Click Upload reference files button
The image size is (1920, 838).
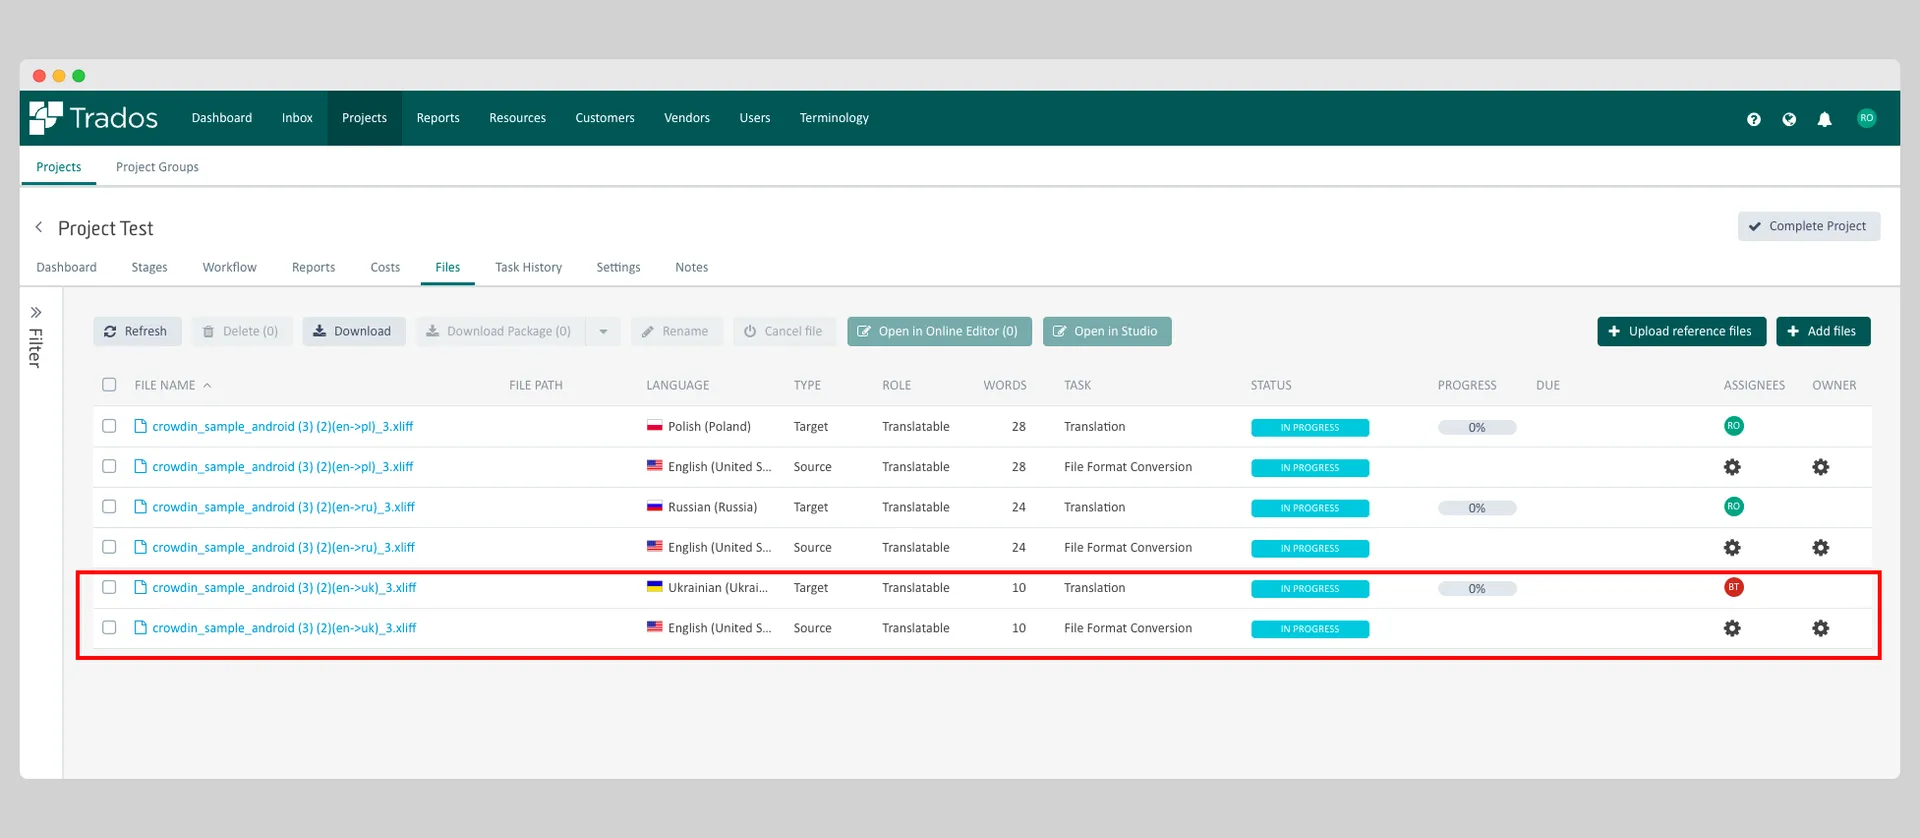1681,332
